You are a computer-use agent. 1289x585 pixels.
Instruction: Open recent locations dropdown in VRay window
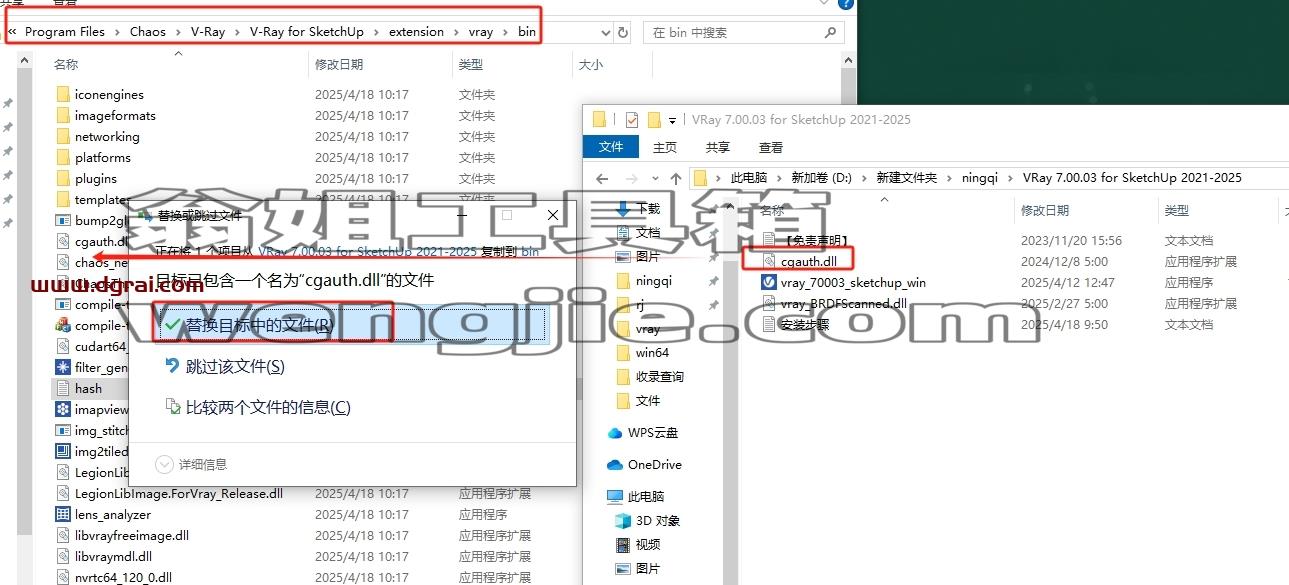coord(655,179)
